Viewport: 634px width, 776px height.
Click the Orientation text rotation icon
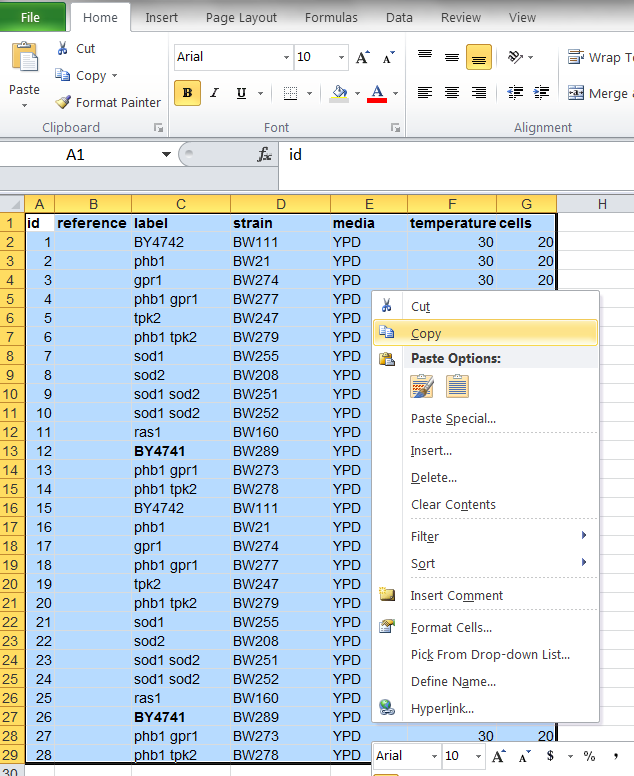(x=516, y=57)
